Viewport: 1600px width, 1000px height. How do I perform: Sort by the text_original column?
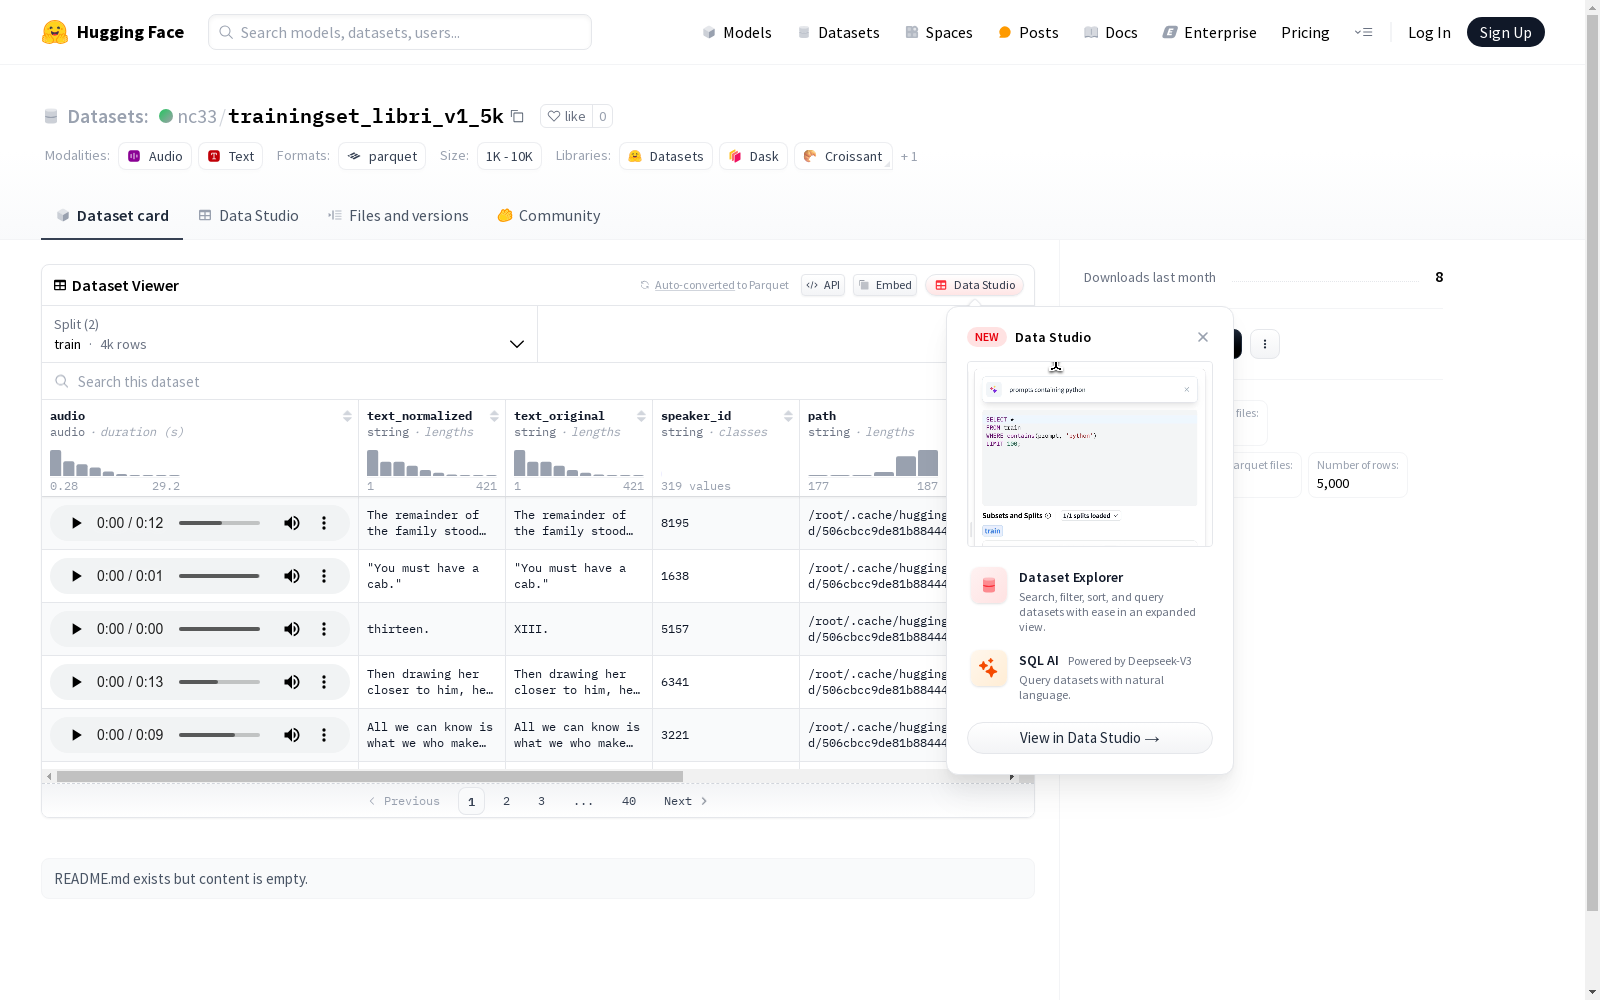click(641, 416)
